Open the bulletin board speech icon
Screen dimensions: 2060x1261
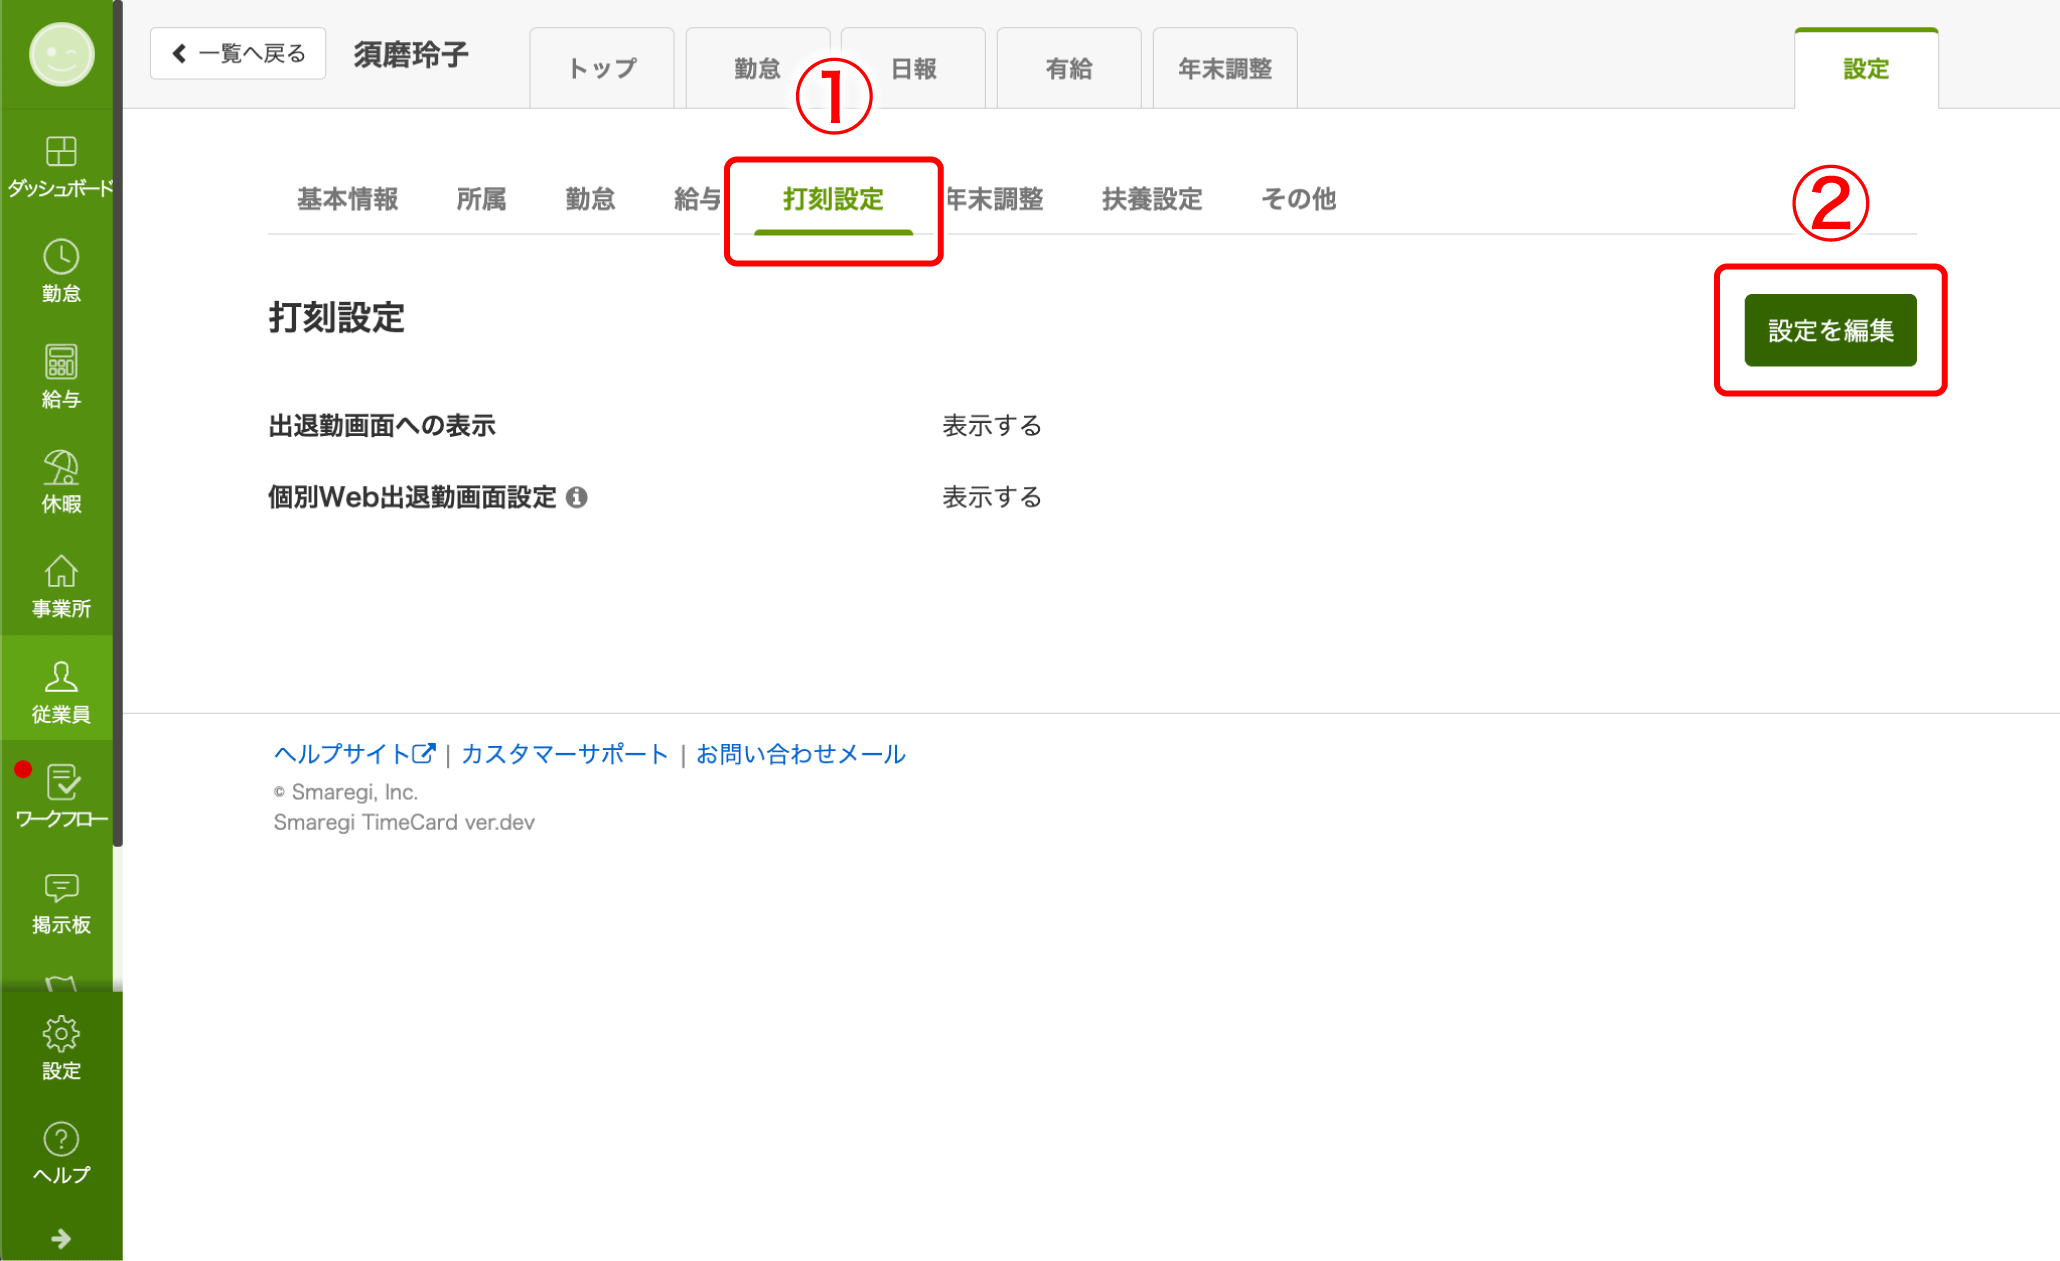[61, 888]
